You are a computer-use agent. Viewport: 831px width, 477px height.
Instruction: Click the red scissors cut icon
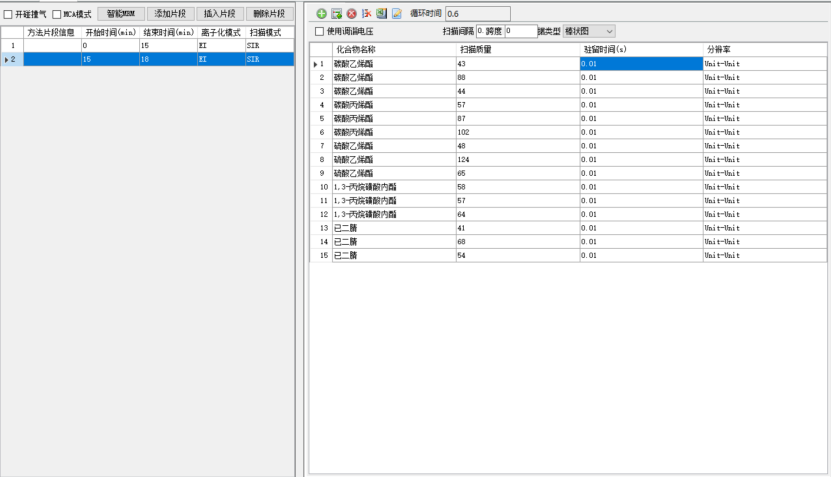pos(366,14)
